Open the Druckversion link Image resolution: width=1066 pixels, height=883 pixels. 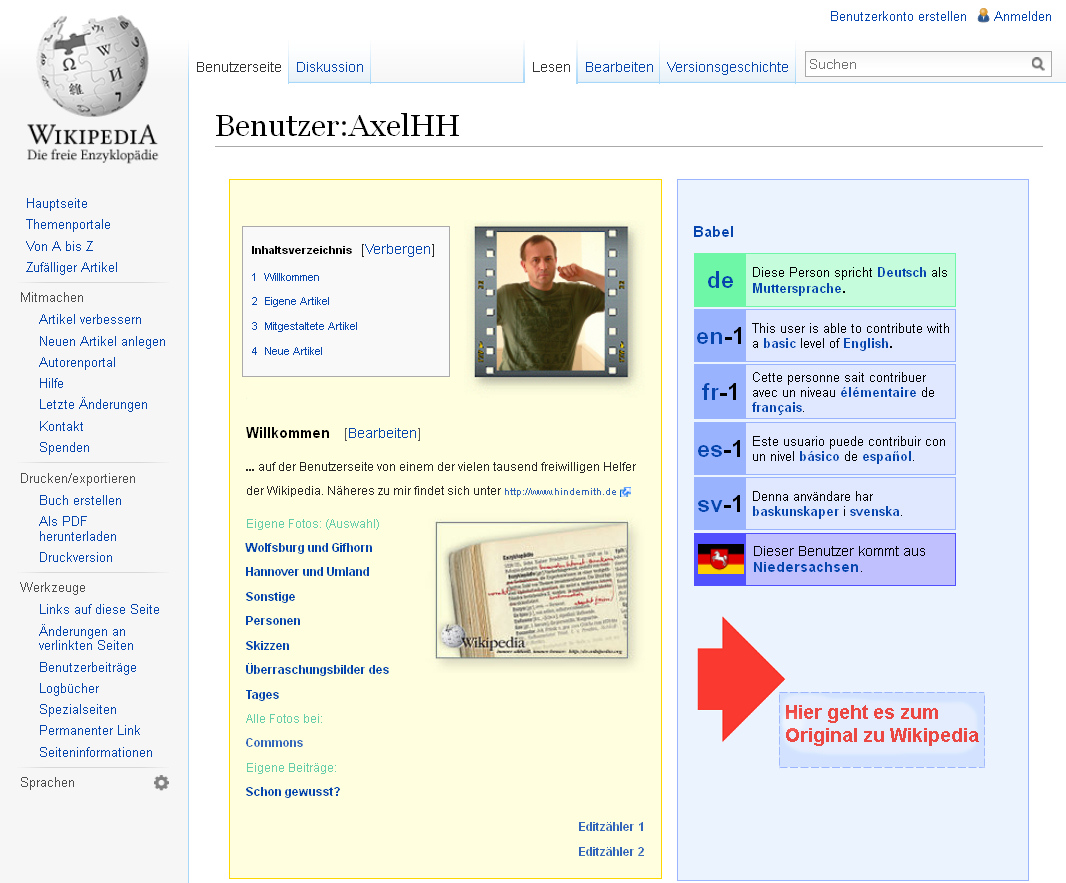click(75, 557)
